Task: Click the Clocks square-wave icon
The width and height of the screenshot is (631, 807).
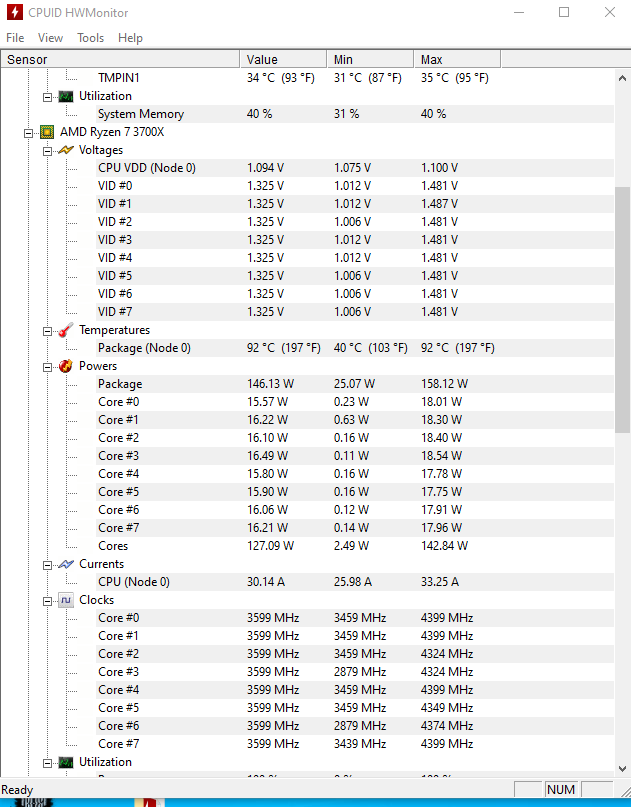Action: (66, 600)
